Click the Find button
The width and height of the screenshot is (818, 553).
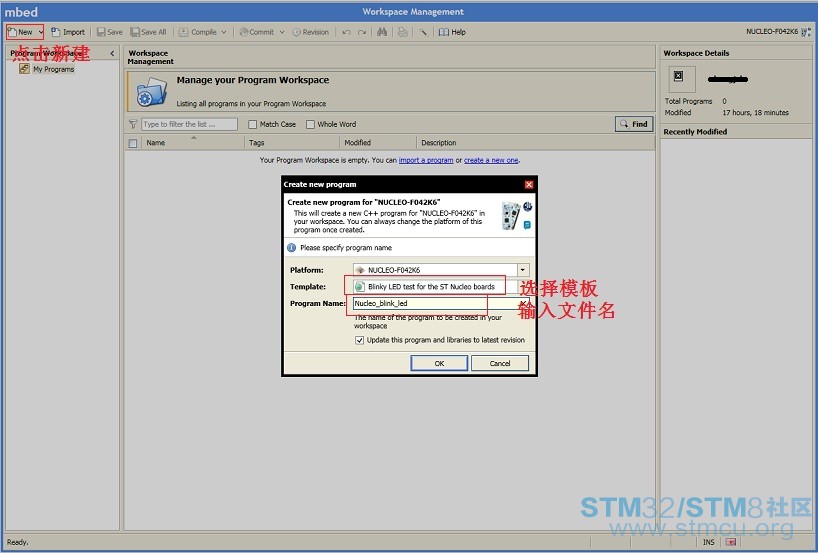tap(634, 124)
